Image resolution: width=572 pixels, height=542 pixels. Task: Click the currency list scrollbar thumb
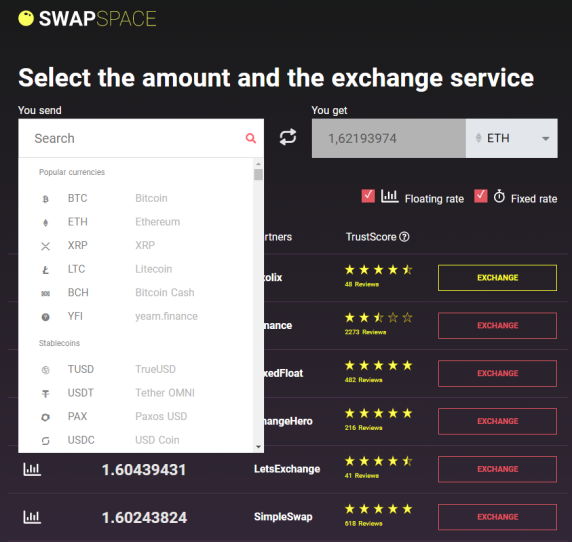258,174
